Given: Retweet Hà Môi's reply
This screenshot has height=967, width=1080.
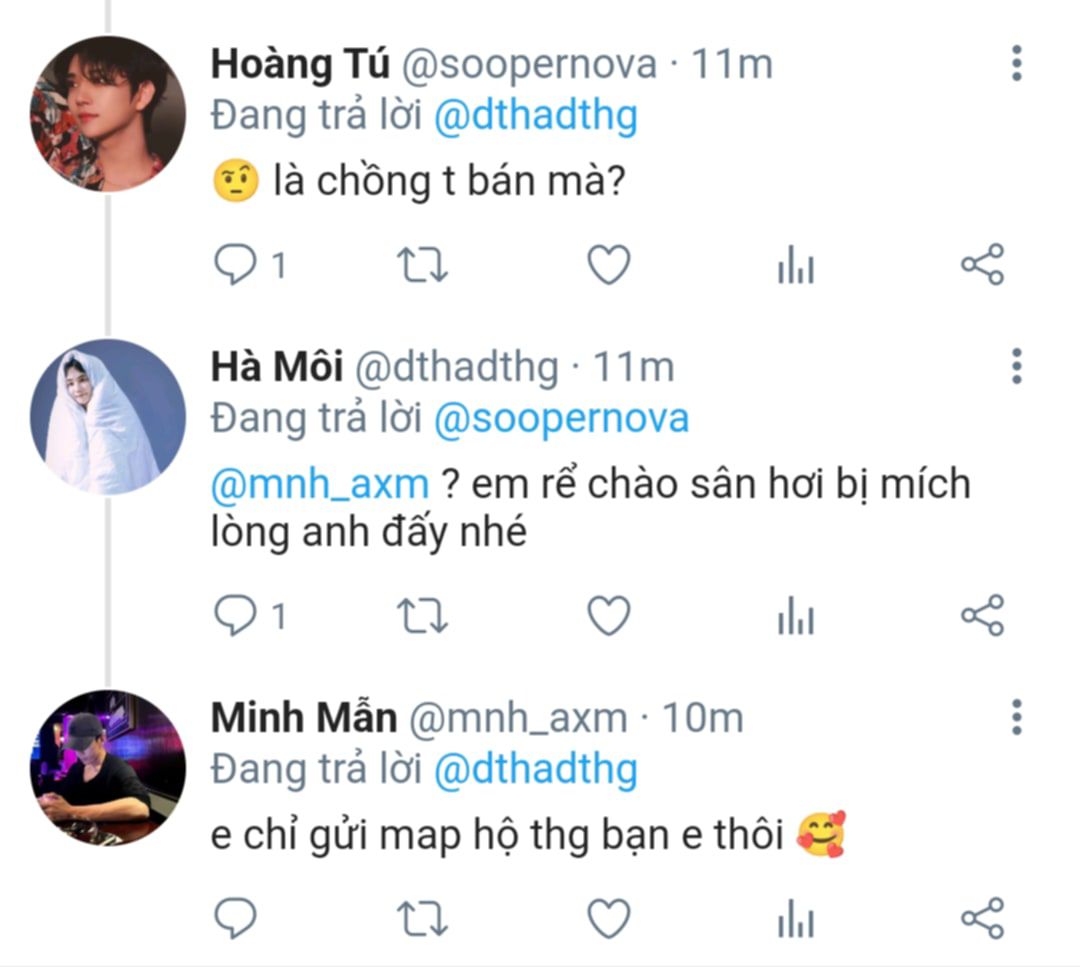Looking at the screenshot, I should pos(422,616).
